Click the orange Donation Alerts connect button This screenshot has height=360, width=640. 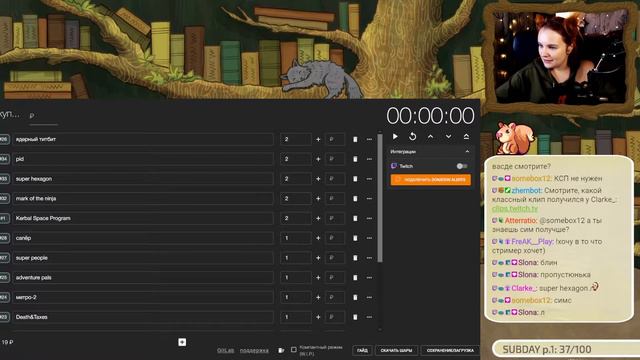click(431, 180)
